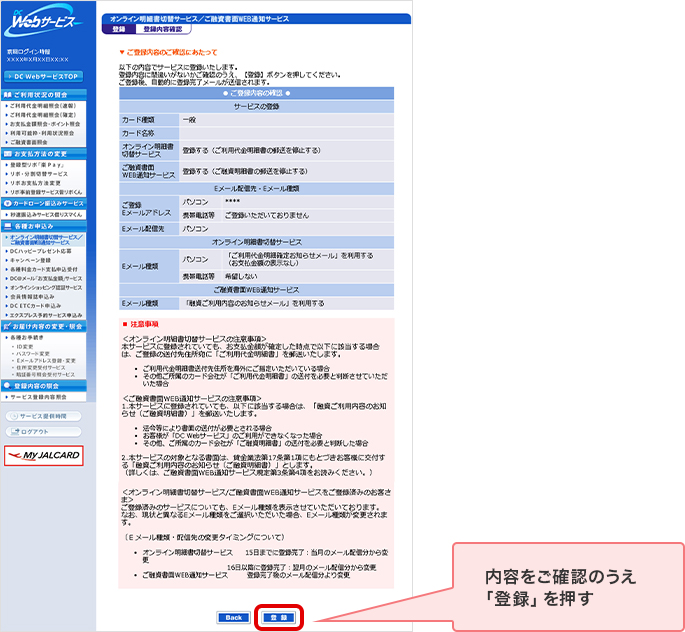Screen dimensions: 685x632
Task: Open 利用可能枠・利用状況照会 link
Action: point(42,133)
